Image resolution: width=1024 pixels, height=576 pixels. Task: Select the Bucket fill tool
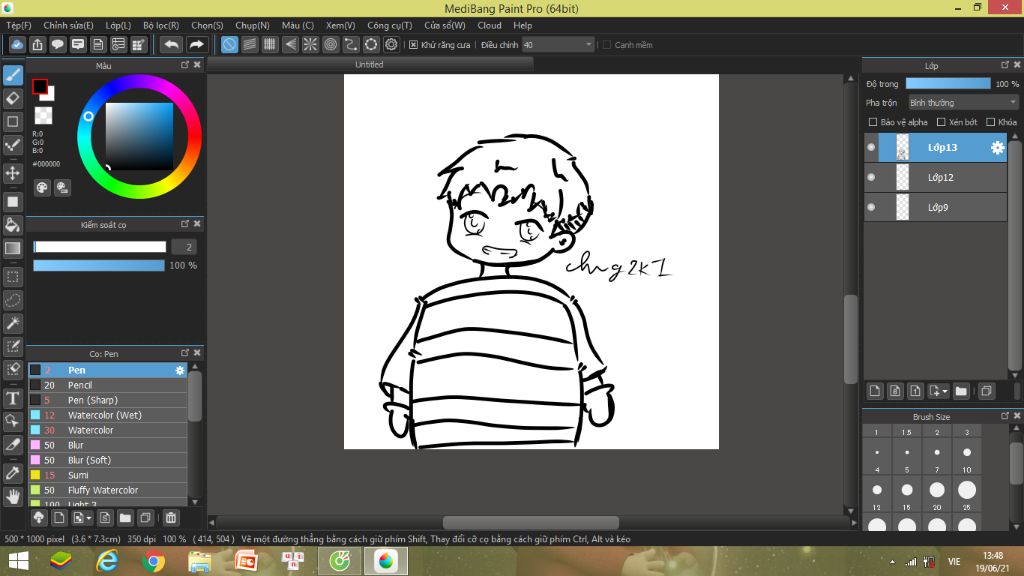click(12, 225)
